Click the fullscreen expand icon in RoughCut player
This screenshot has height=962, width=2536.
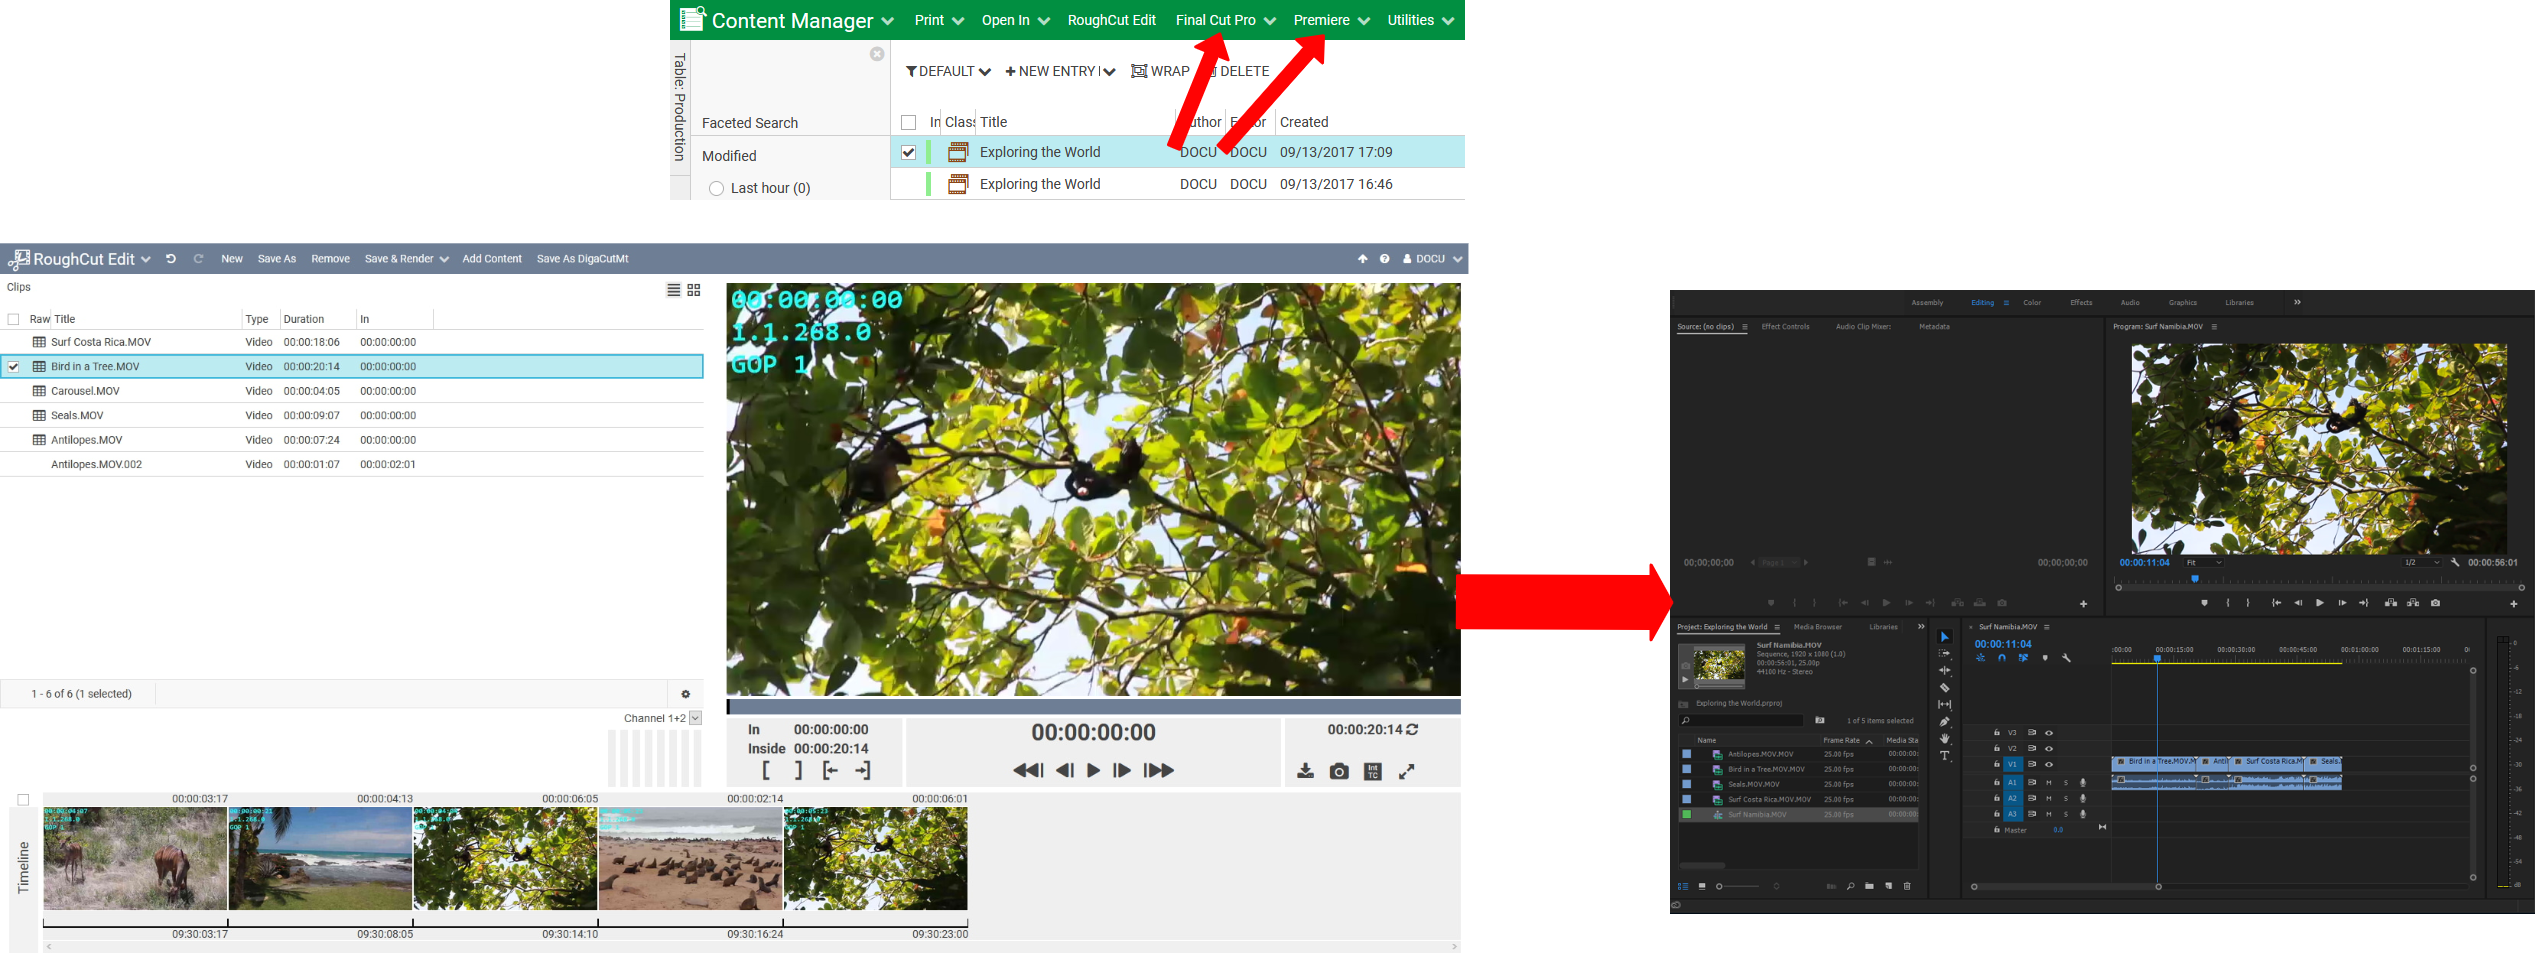coord(1406,771)
